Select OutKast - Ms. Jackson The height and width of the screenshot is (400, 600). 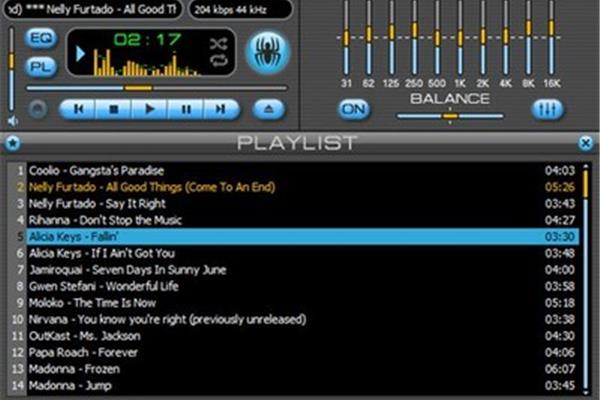coord(302,336)
